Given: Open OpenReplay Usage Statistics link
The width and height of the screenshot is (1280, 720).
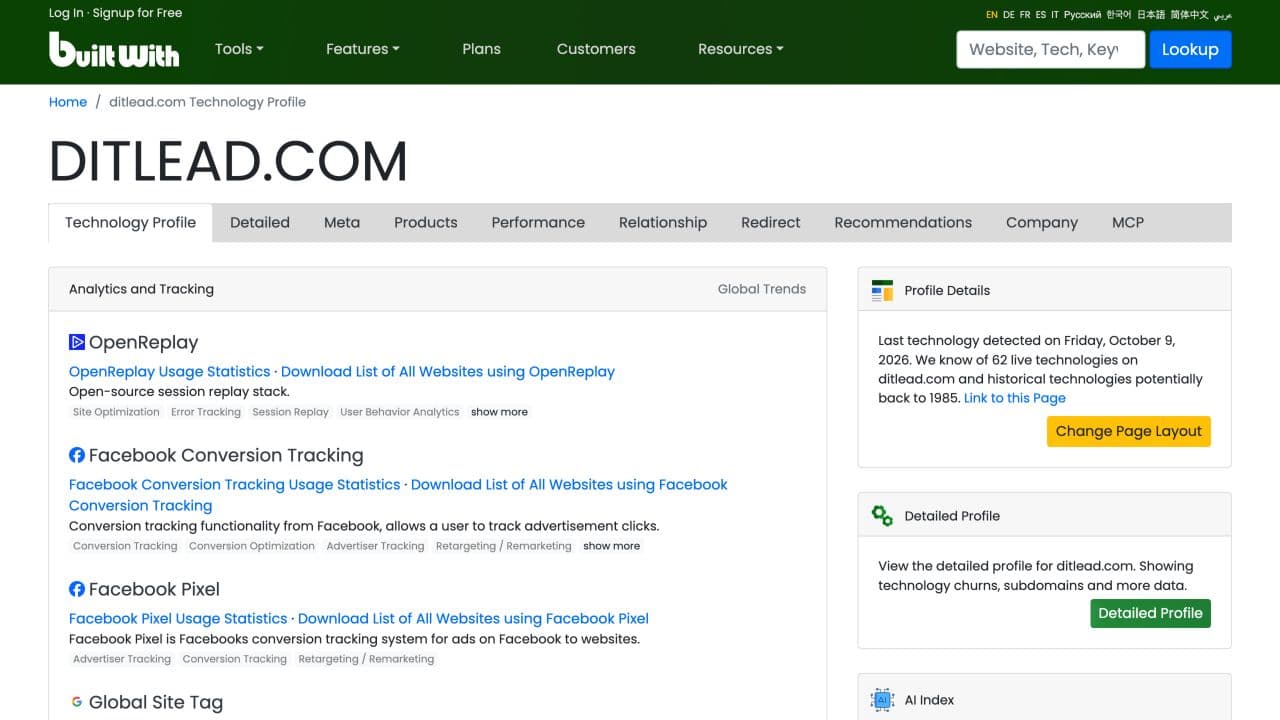Looking at the screenshot, I should tap(170, 372).
